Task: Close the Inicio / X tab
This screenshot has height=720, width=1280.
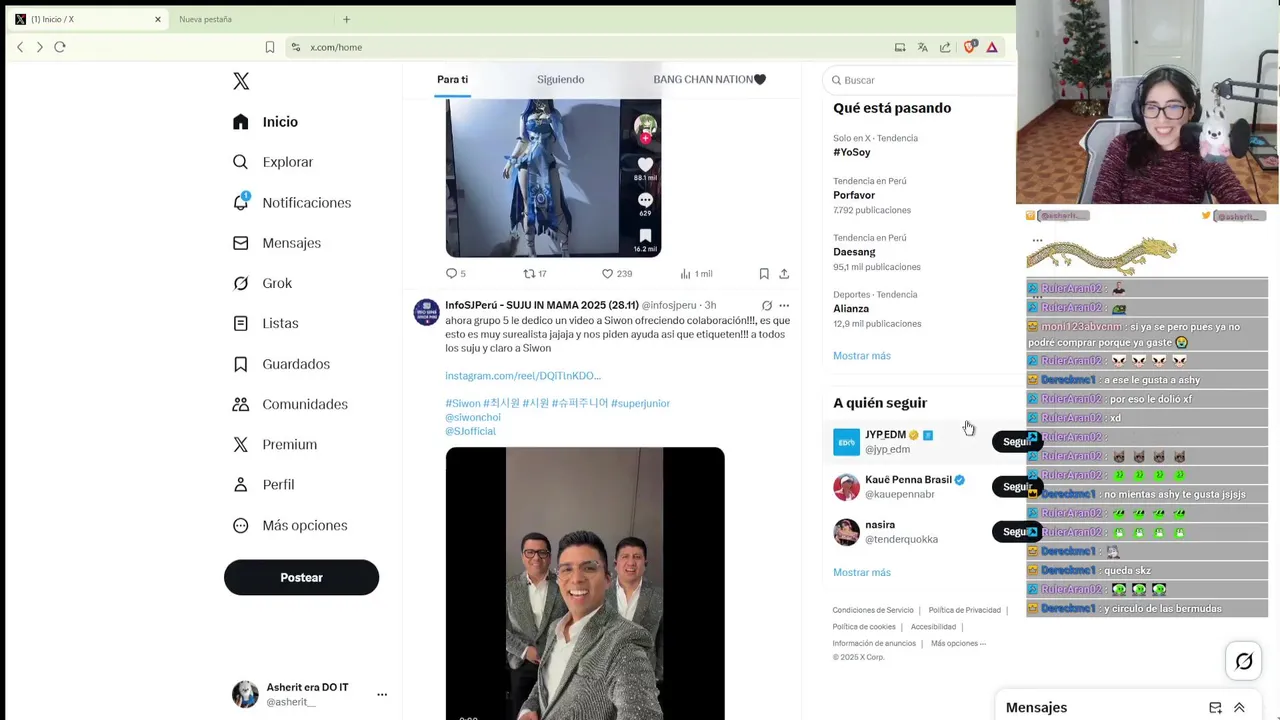Action: [157, 19]
